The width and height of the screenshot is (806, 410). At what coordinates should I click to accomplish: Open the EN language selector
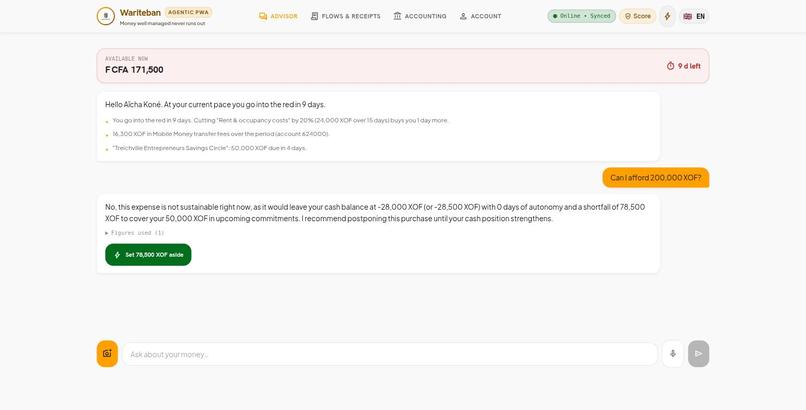[x=694, y=16]
